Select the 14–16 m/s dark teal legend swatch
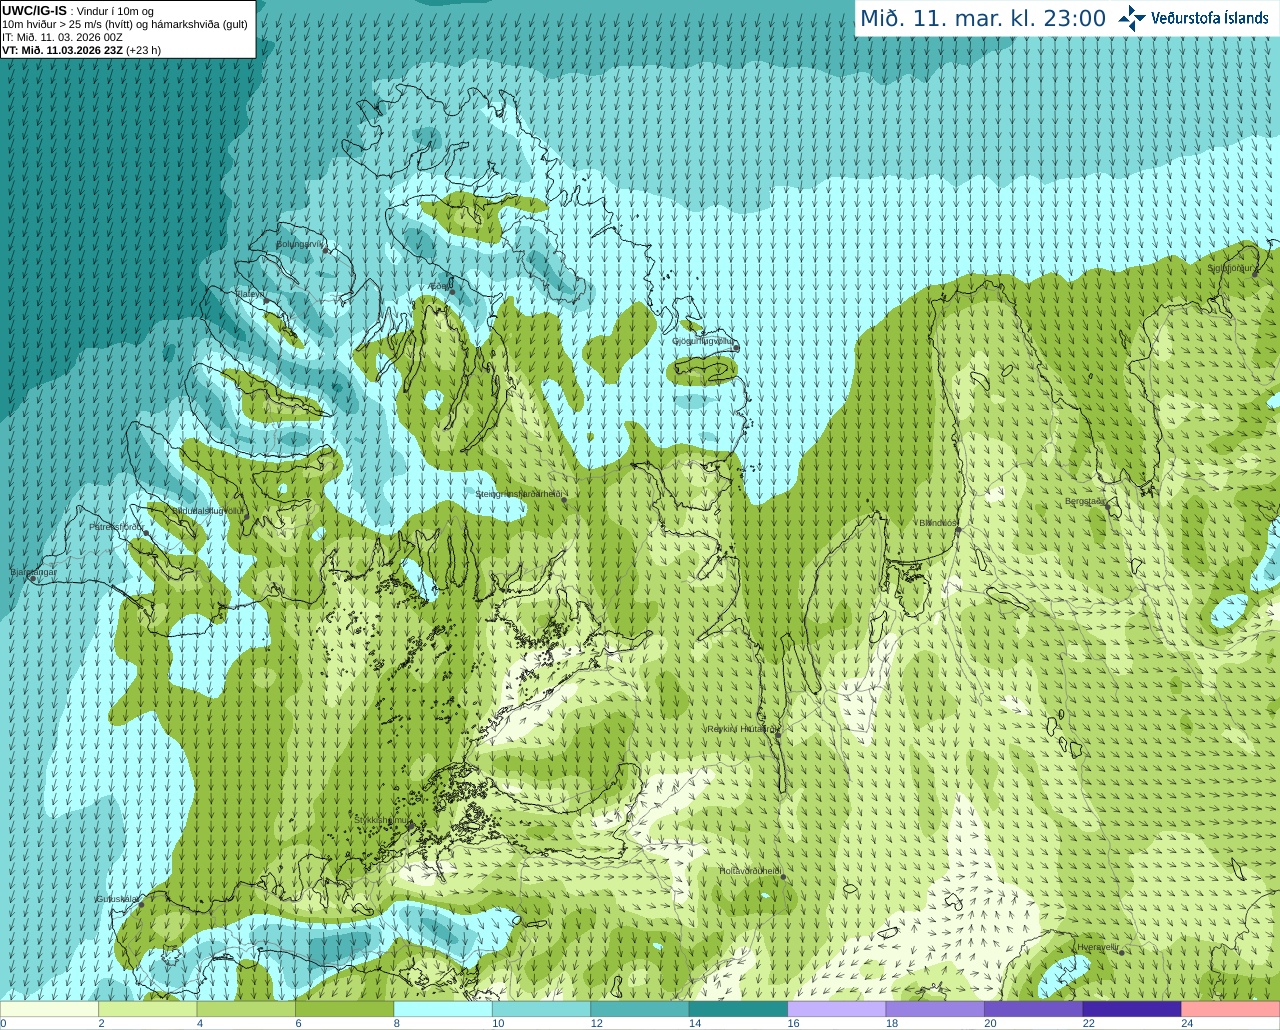 [x=738, y=1009]
